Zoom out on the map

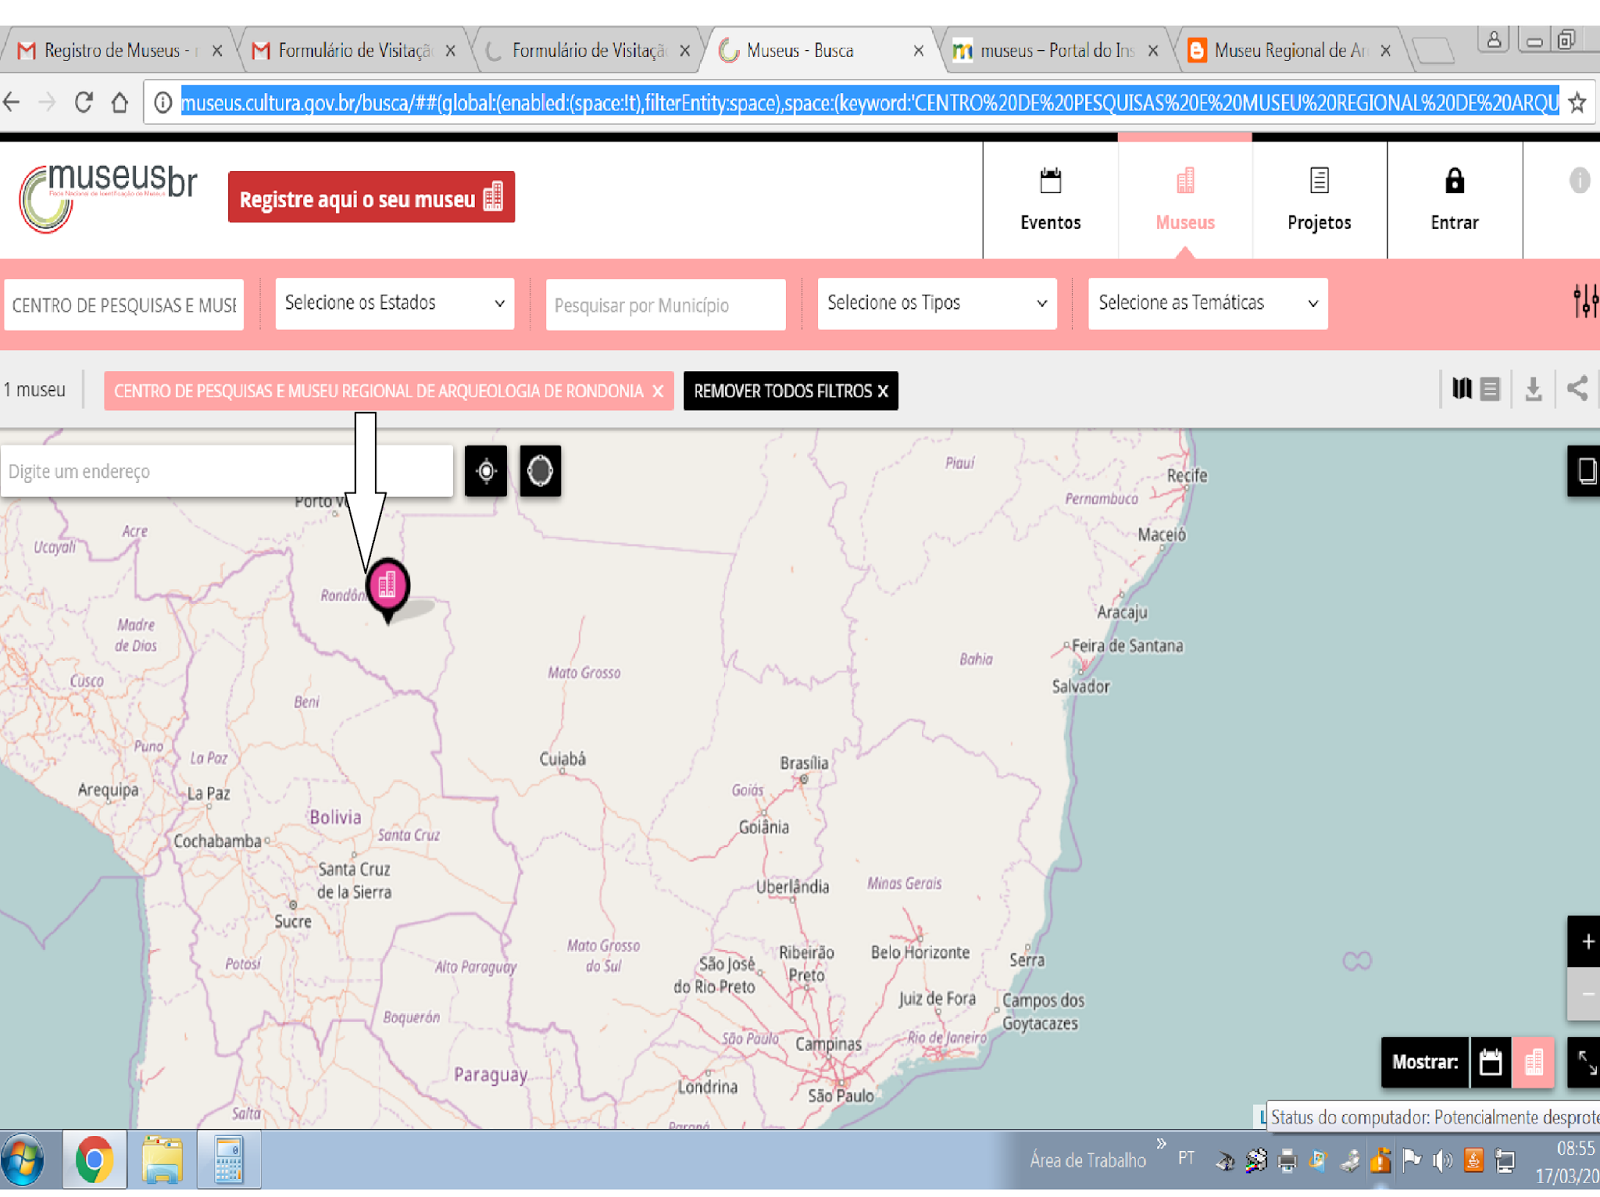(1586, 993)
